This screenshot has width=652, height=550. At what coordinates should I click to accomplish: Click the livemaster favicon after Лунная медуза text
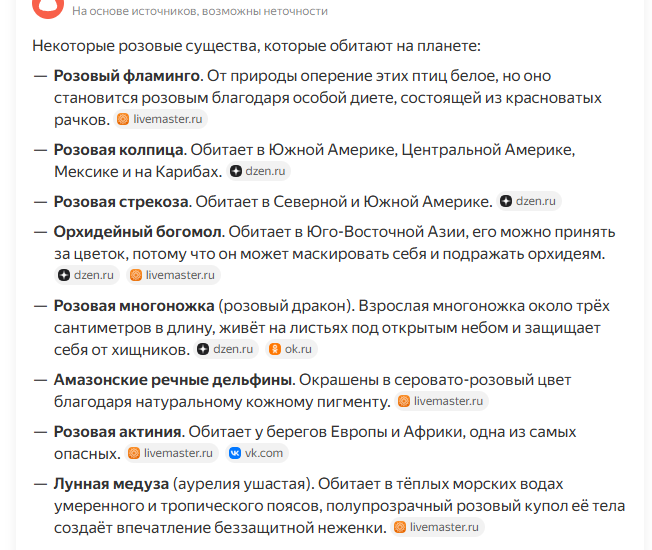pos(400,527)
